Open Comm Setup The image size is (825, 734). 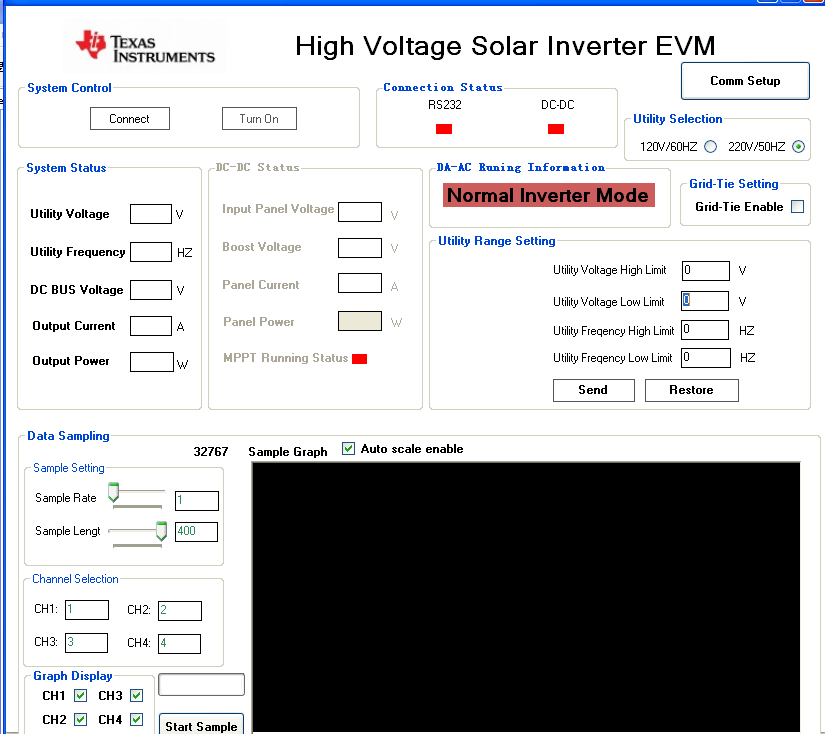pyautogui.click(x=745, y=81)
